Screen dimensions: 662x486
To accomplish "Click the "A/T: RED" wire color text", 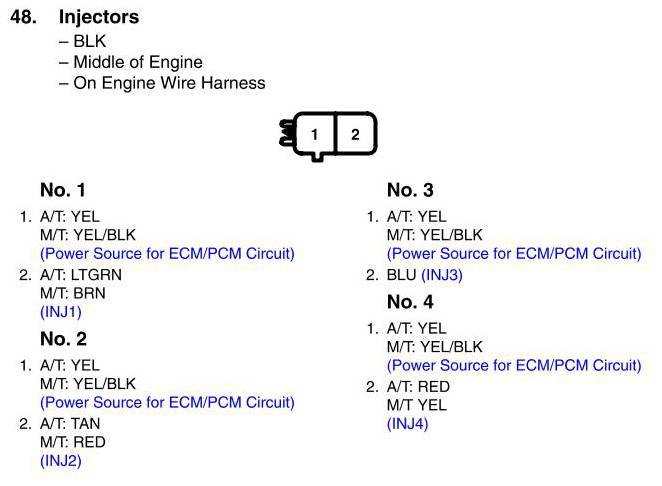I will pyautogui.click(x=418, y=387).
